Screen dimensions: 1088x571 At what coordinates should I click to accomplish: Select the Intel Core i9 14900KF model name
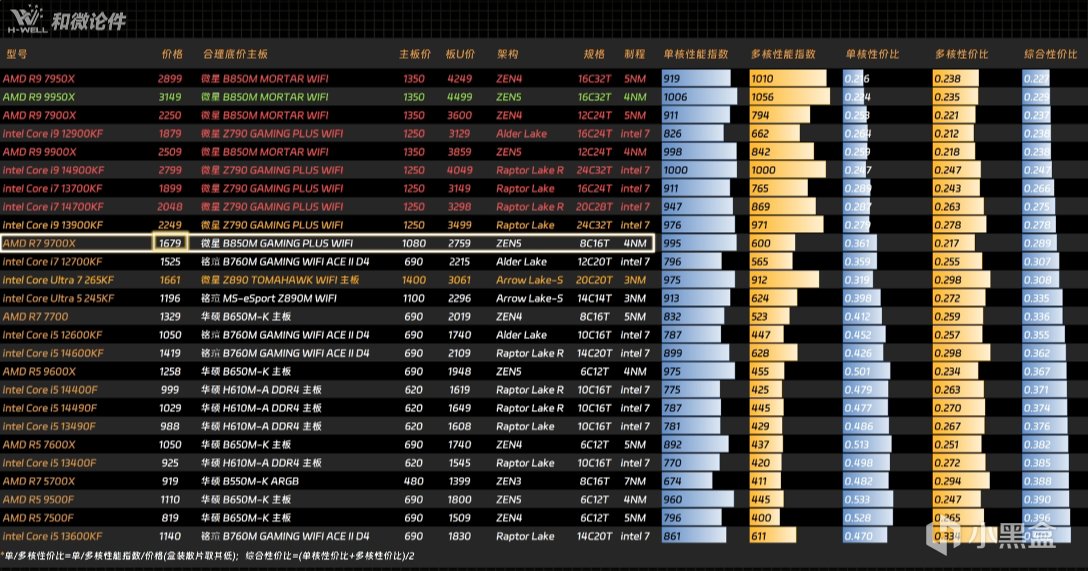(x=53, y=170)
